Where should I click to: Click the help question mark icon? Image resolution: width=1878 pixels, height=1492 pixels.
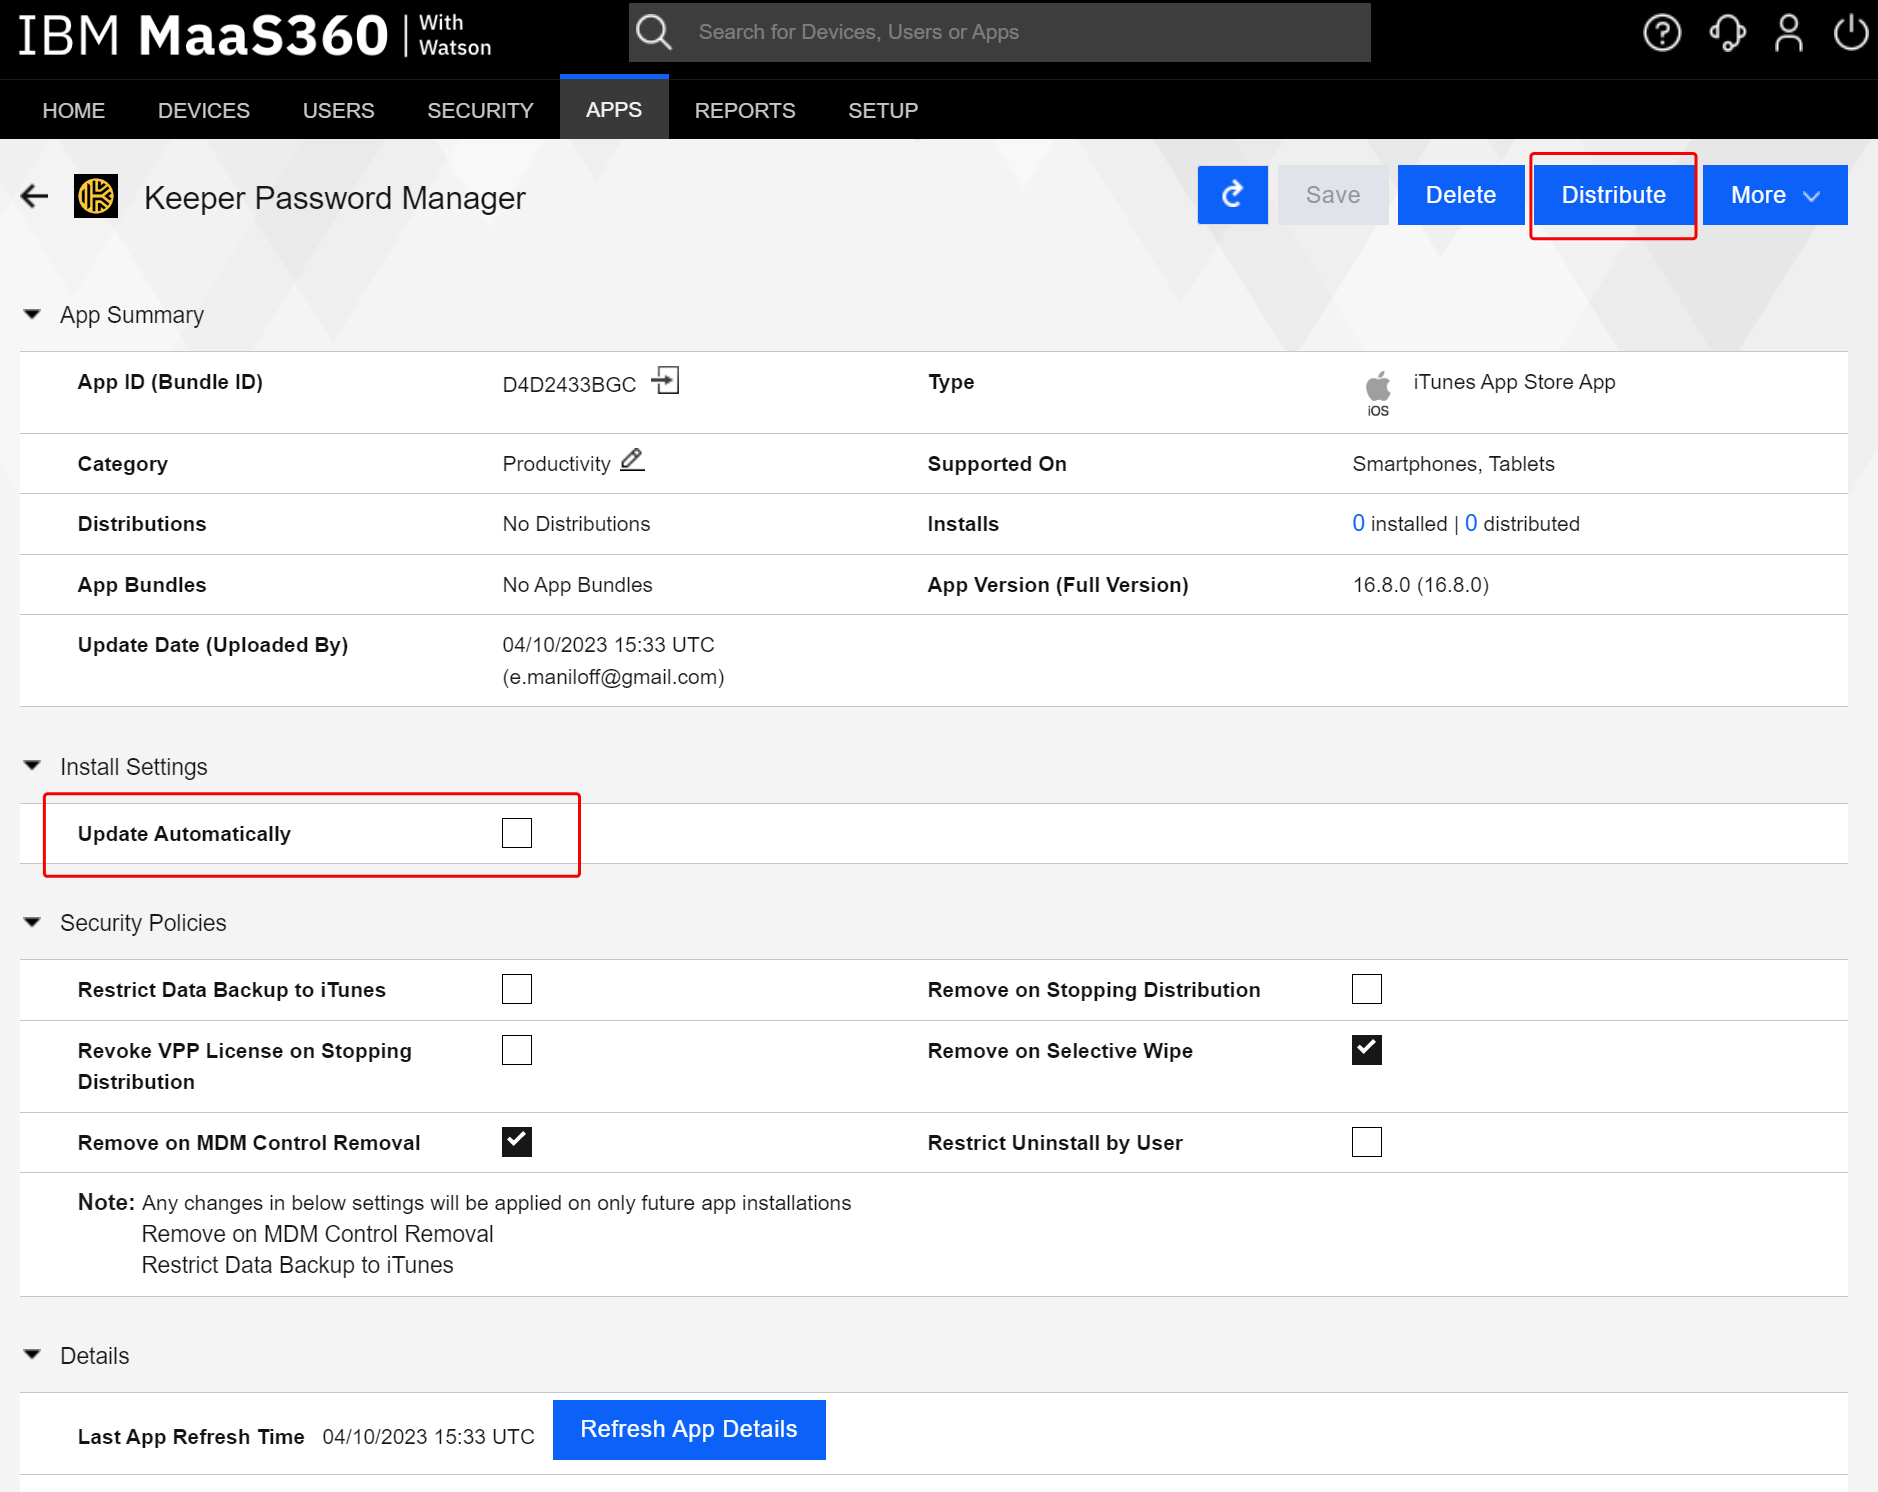tap(1662, 33)
